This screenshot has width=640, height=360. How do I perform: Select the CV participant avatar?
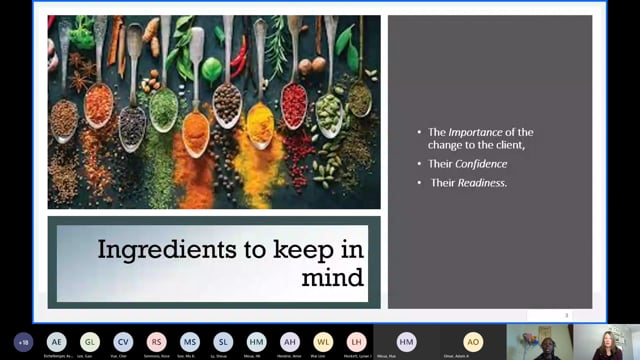click(x=123, y=342)
